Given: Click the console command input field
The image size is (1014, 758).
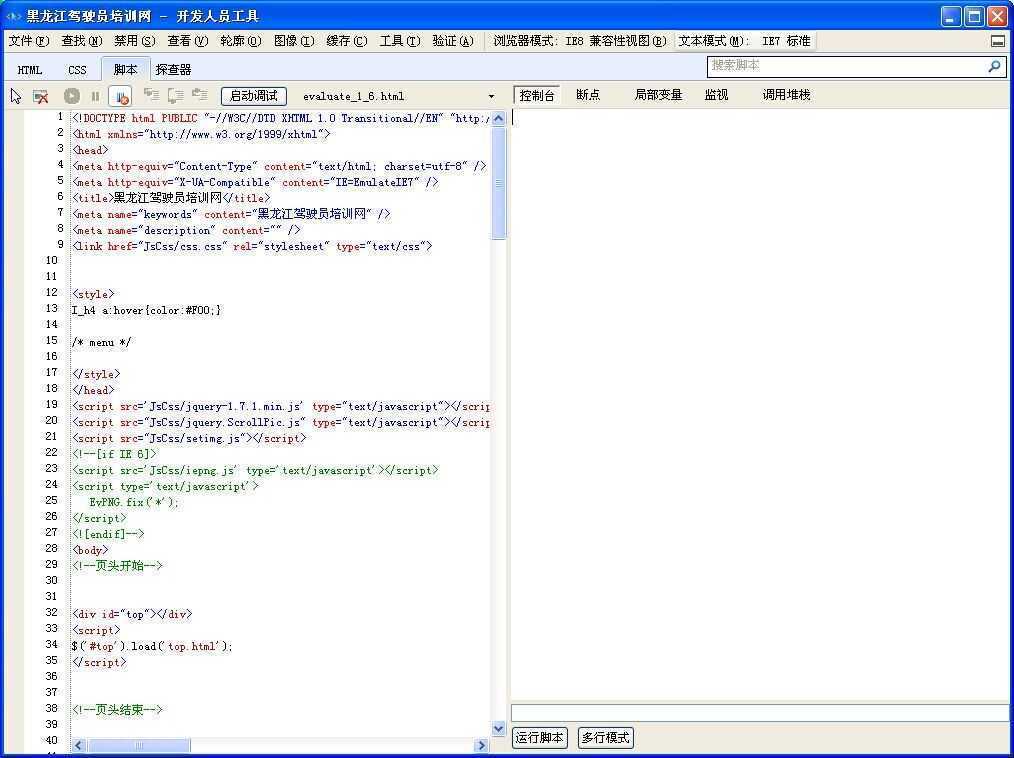Looking at the screenshot, I should pyautogui.click(x=760, y=713).
